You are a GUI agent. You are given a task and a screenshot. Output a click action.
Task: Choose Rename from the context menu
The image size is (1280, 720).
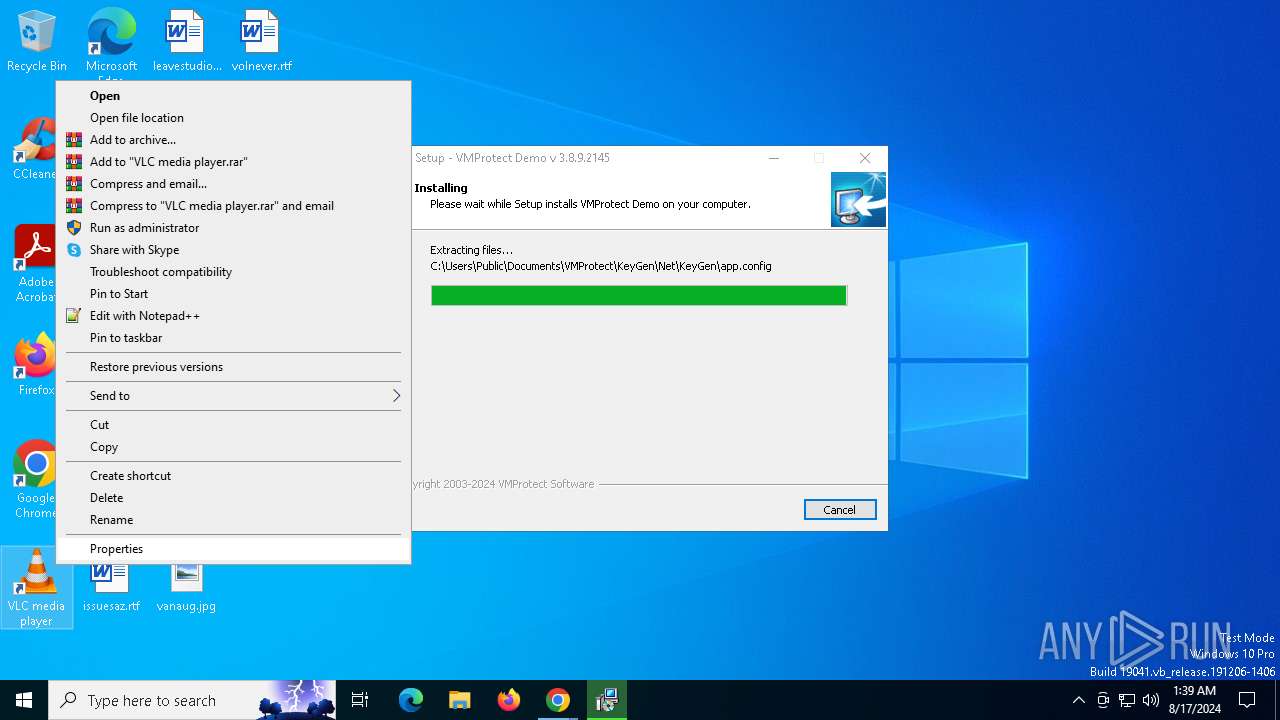click(x=233, y=520)
